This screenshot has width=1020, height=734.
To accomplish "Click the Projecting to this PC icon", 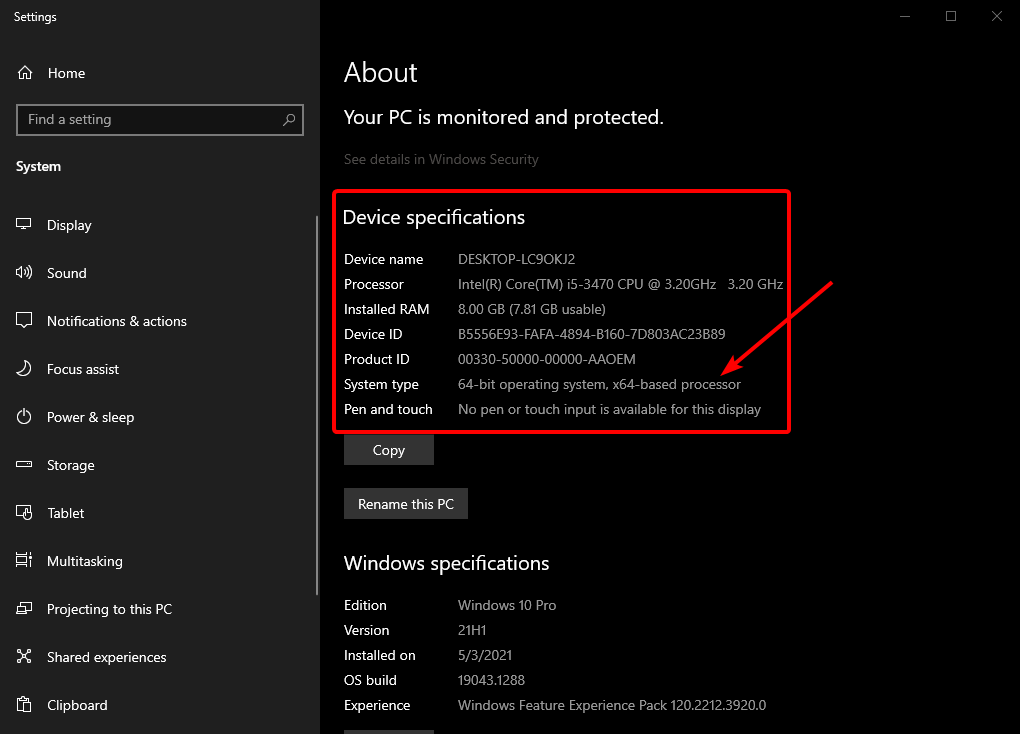I will click(x=24, y=608).
